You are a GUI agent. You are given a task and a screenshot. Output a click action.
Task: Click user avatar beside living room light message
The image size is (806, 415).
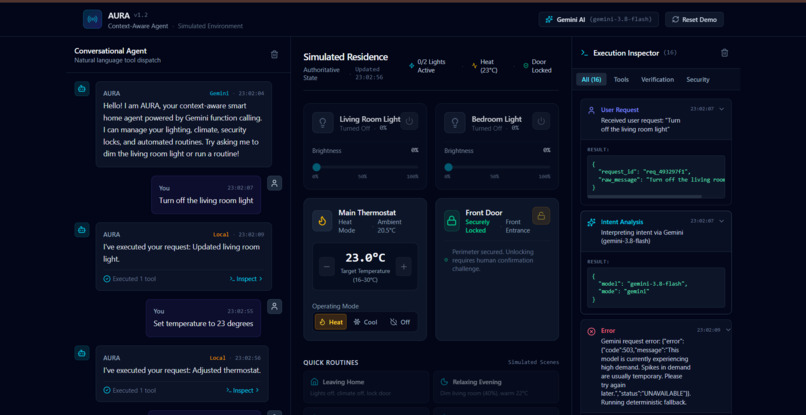(274, 183)
